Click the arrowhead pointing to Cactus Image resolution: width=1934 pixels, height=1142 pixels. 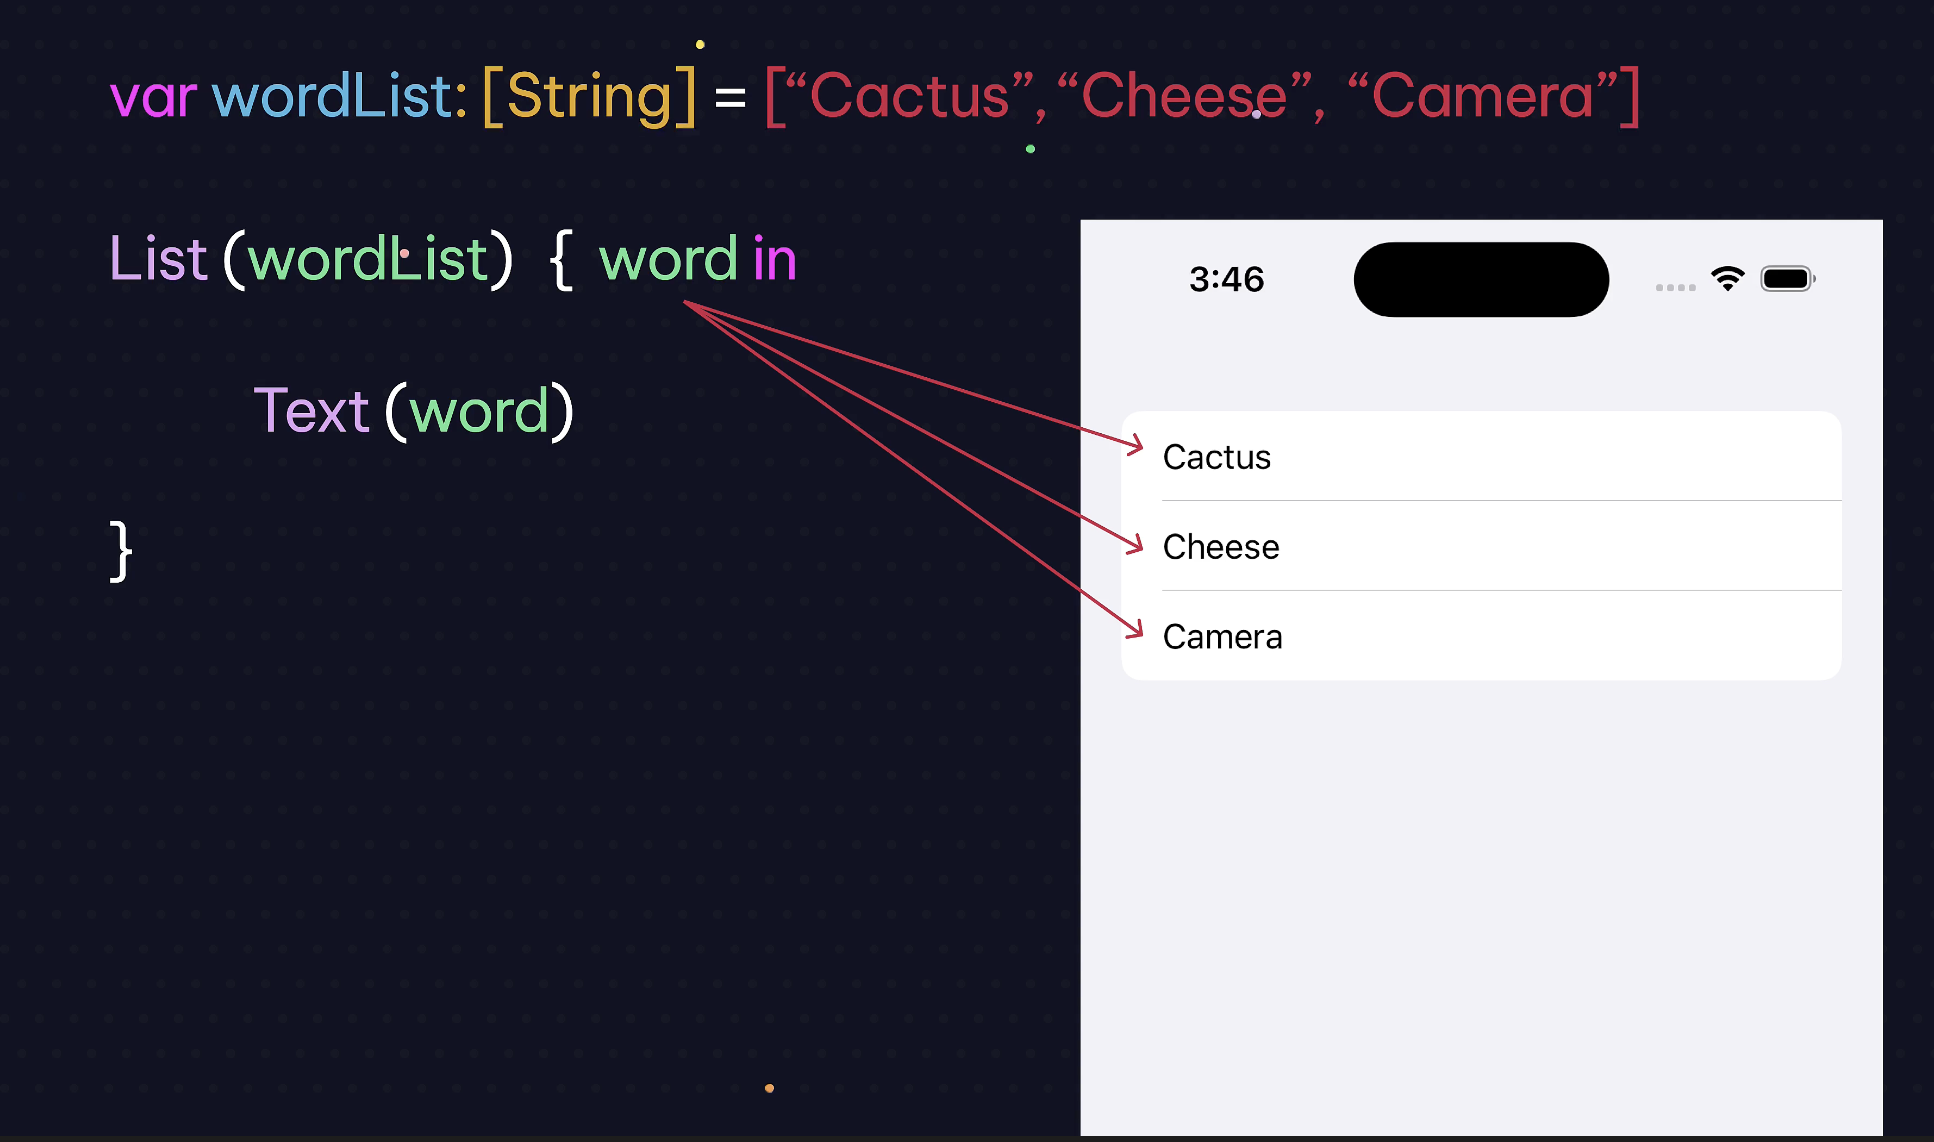1135,445
